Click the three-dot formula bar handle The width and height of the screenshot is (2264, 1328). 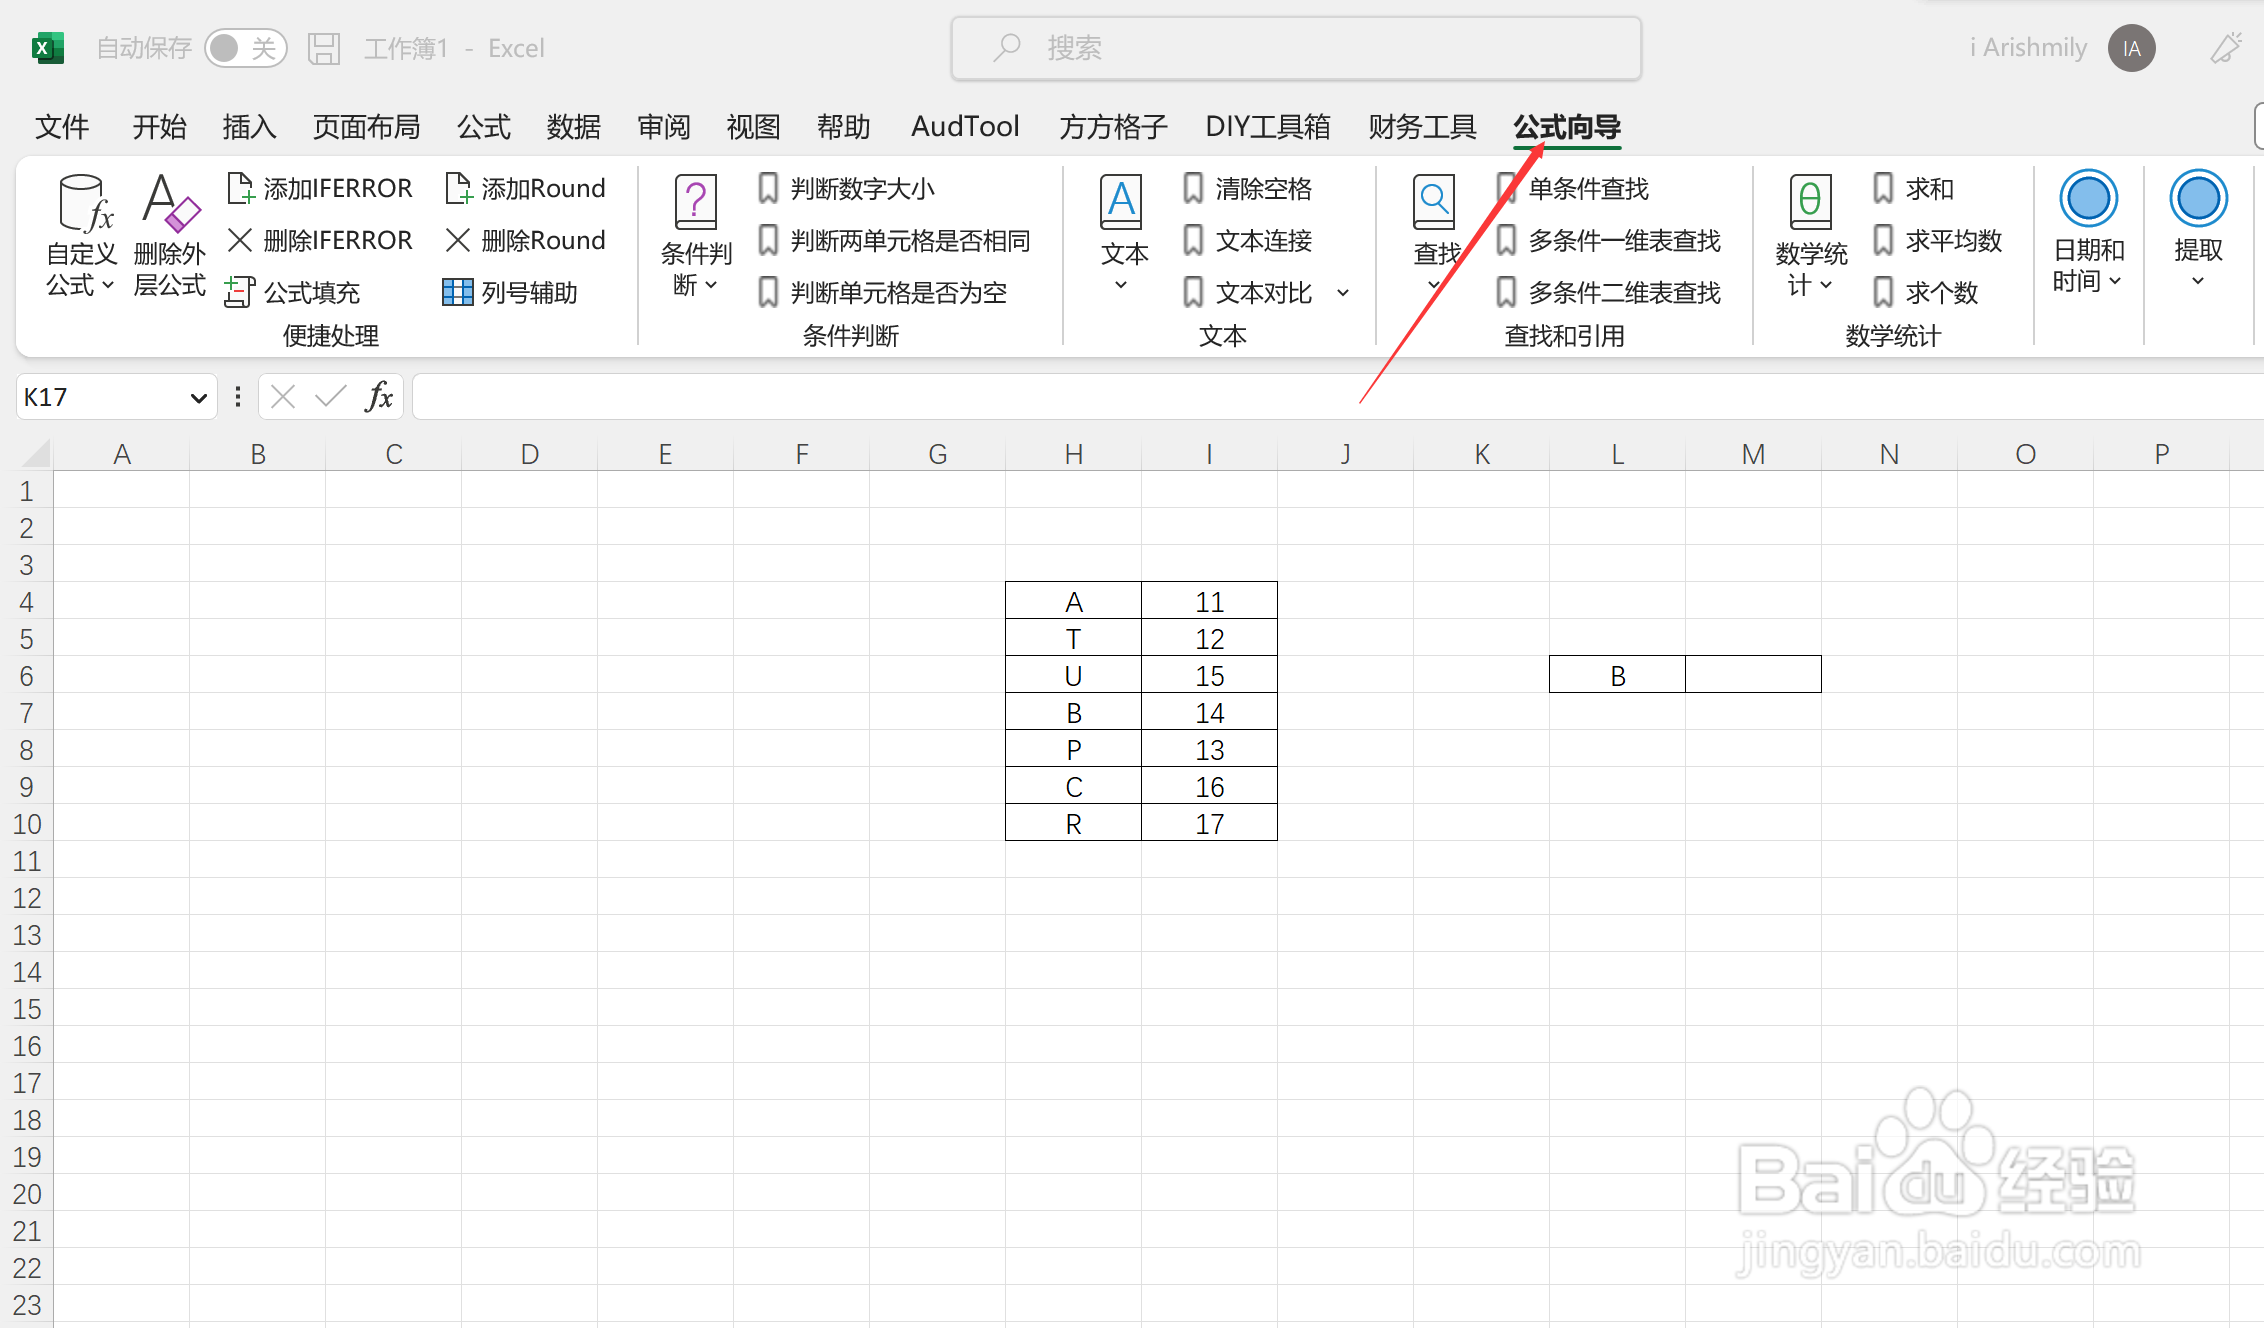pyautogui.click(x=237, y=397)
